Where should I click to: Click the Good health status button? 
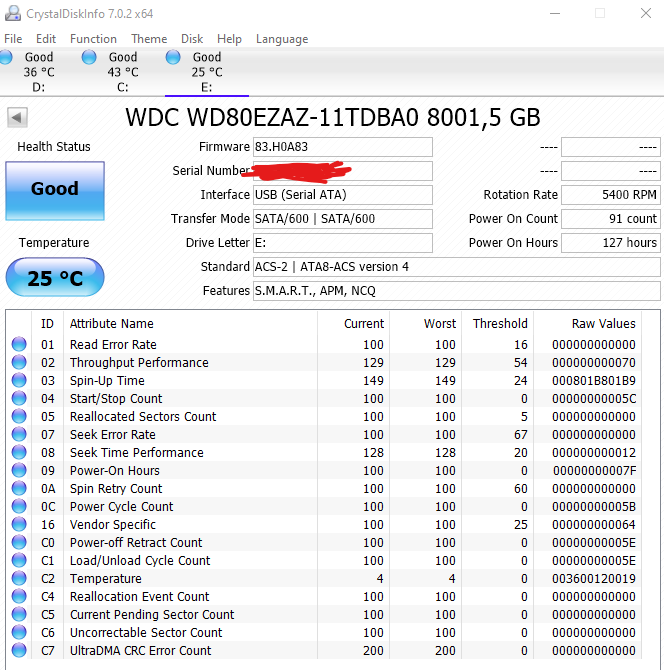click(55, 191)
